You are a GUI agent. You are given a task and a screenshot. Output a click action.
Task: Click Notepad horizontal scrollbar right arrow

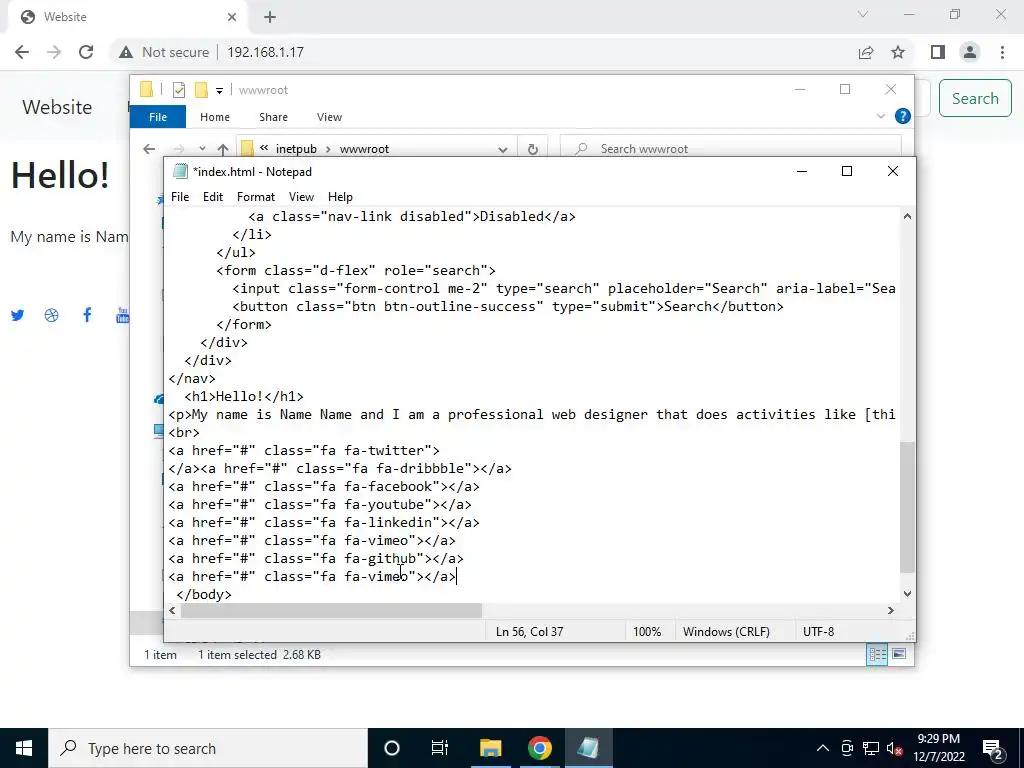pos(891,610)
